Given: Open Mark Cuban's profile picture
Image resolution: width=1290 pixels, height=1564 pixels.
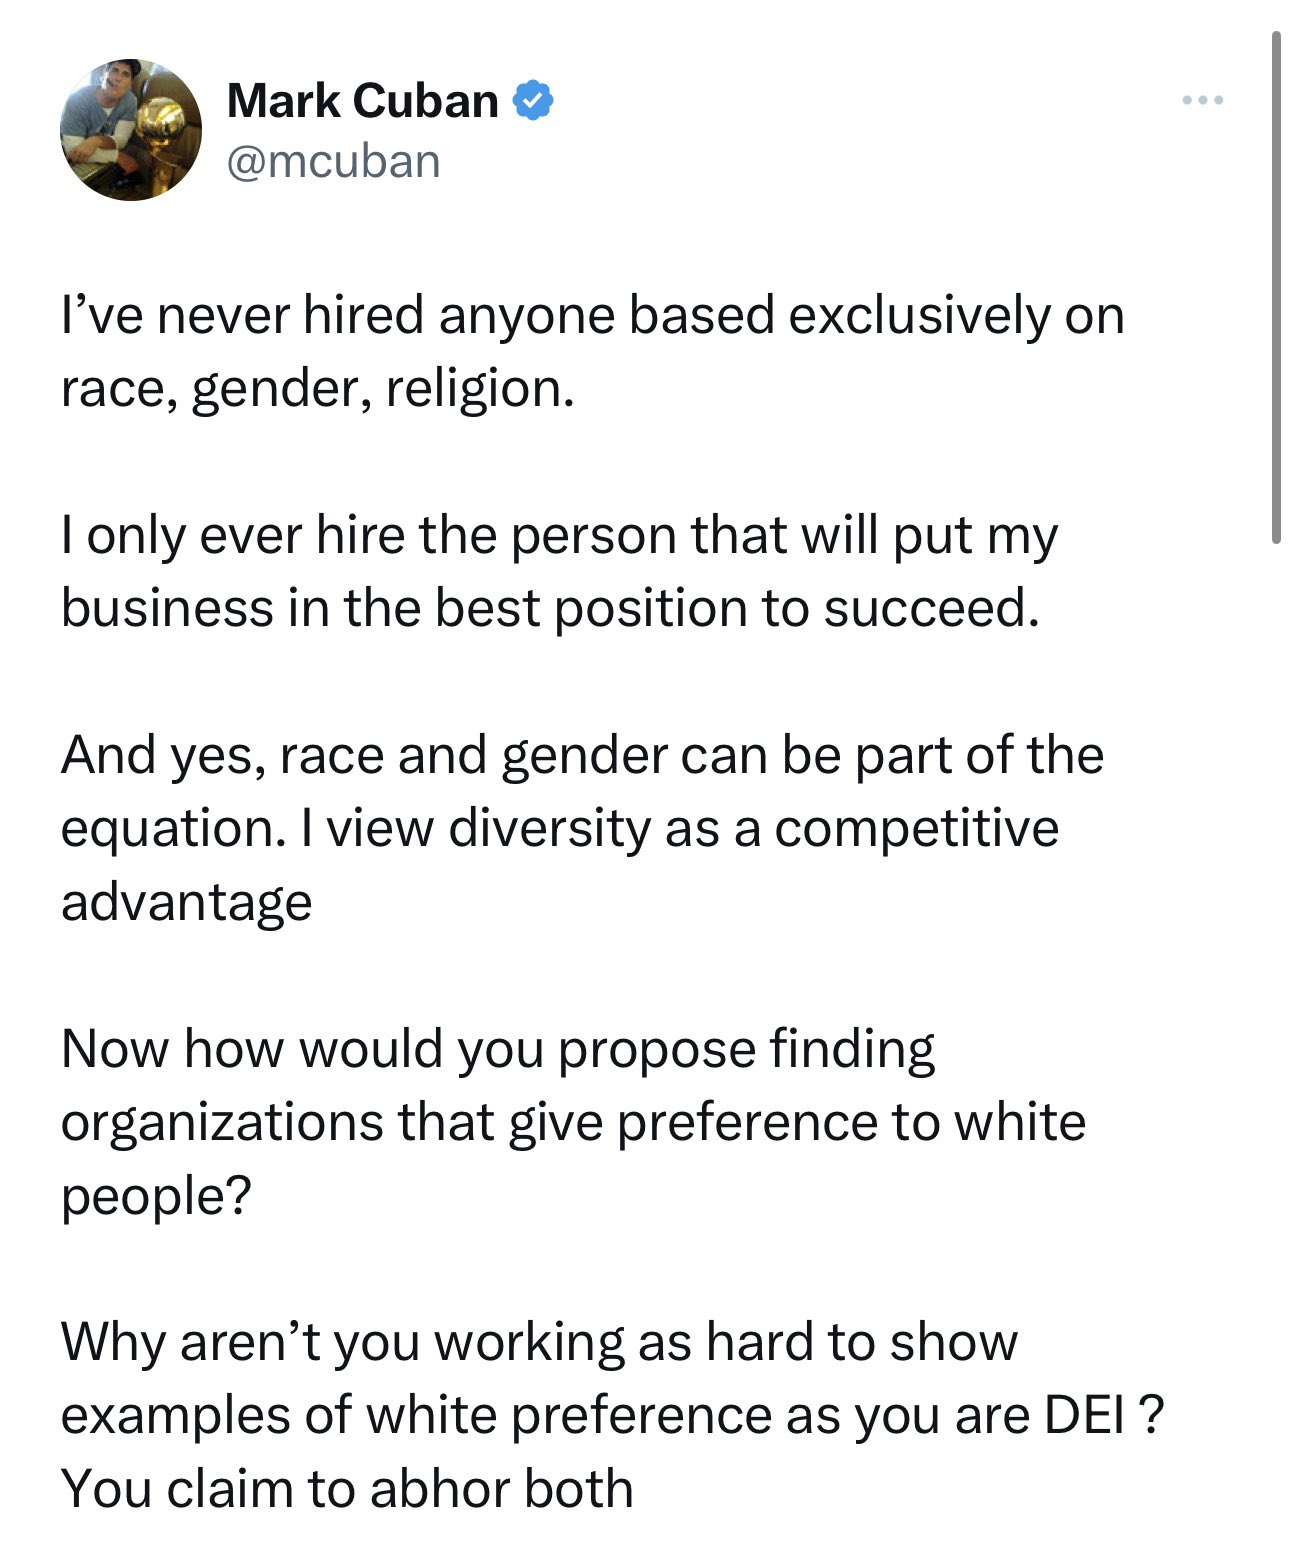Looking at the screenshot, I should click(131, 130).
